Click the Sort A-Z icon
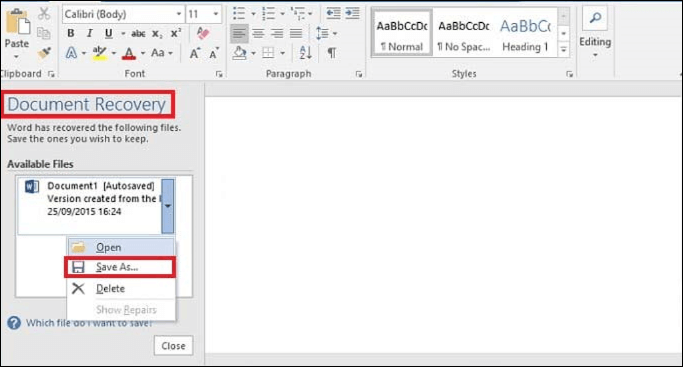Image resolution: width=683 pixels, height=367 pixels. [x=305, y=53]
